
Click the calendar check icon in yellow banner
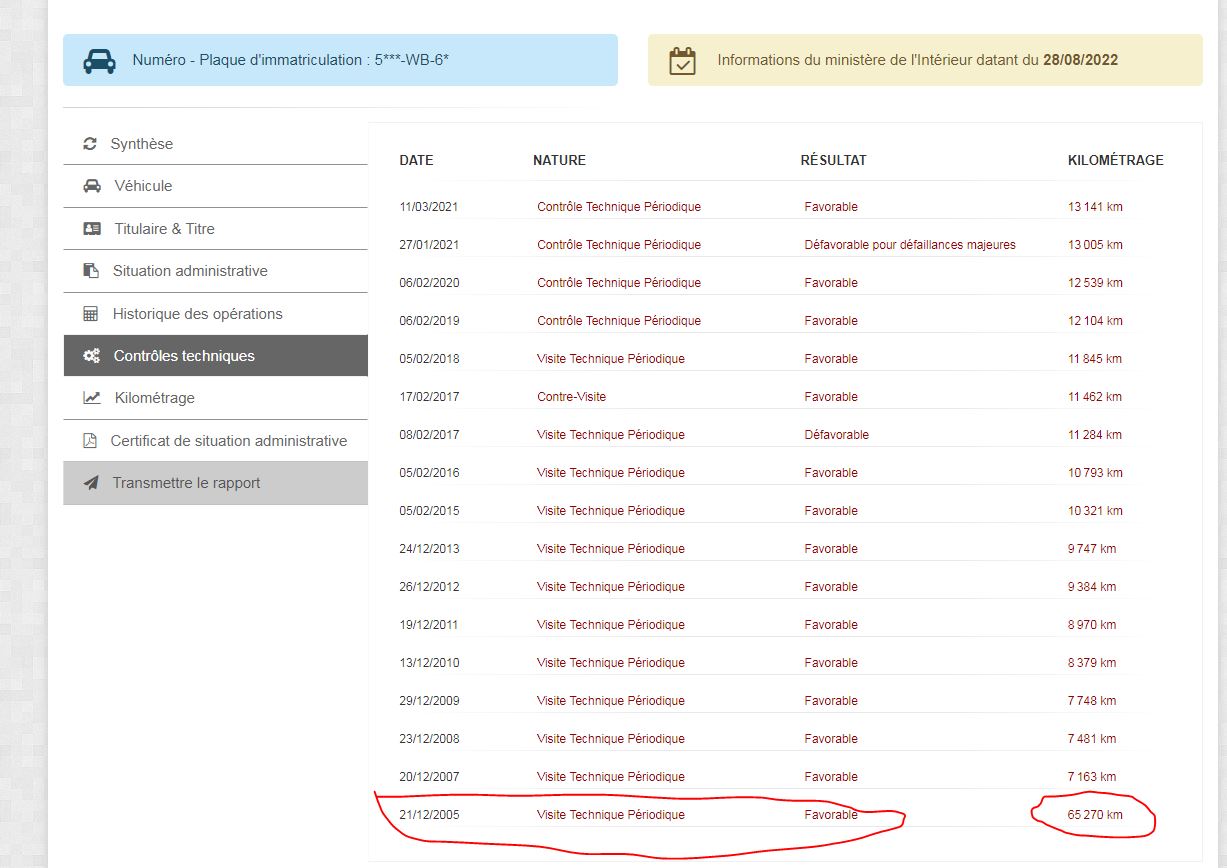pos(682,60)
